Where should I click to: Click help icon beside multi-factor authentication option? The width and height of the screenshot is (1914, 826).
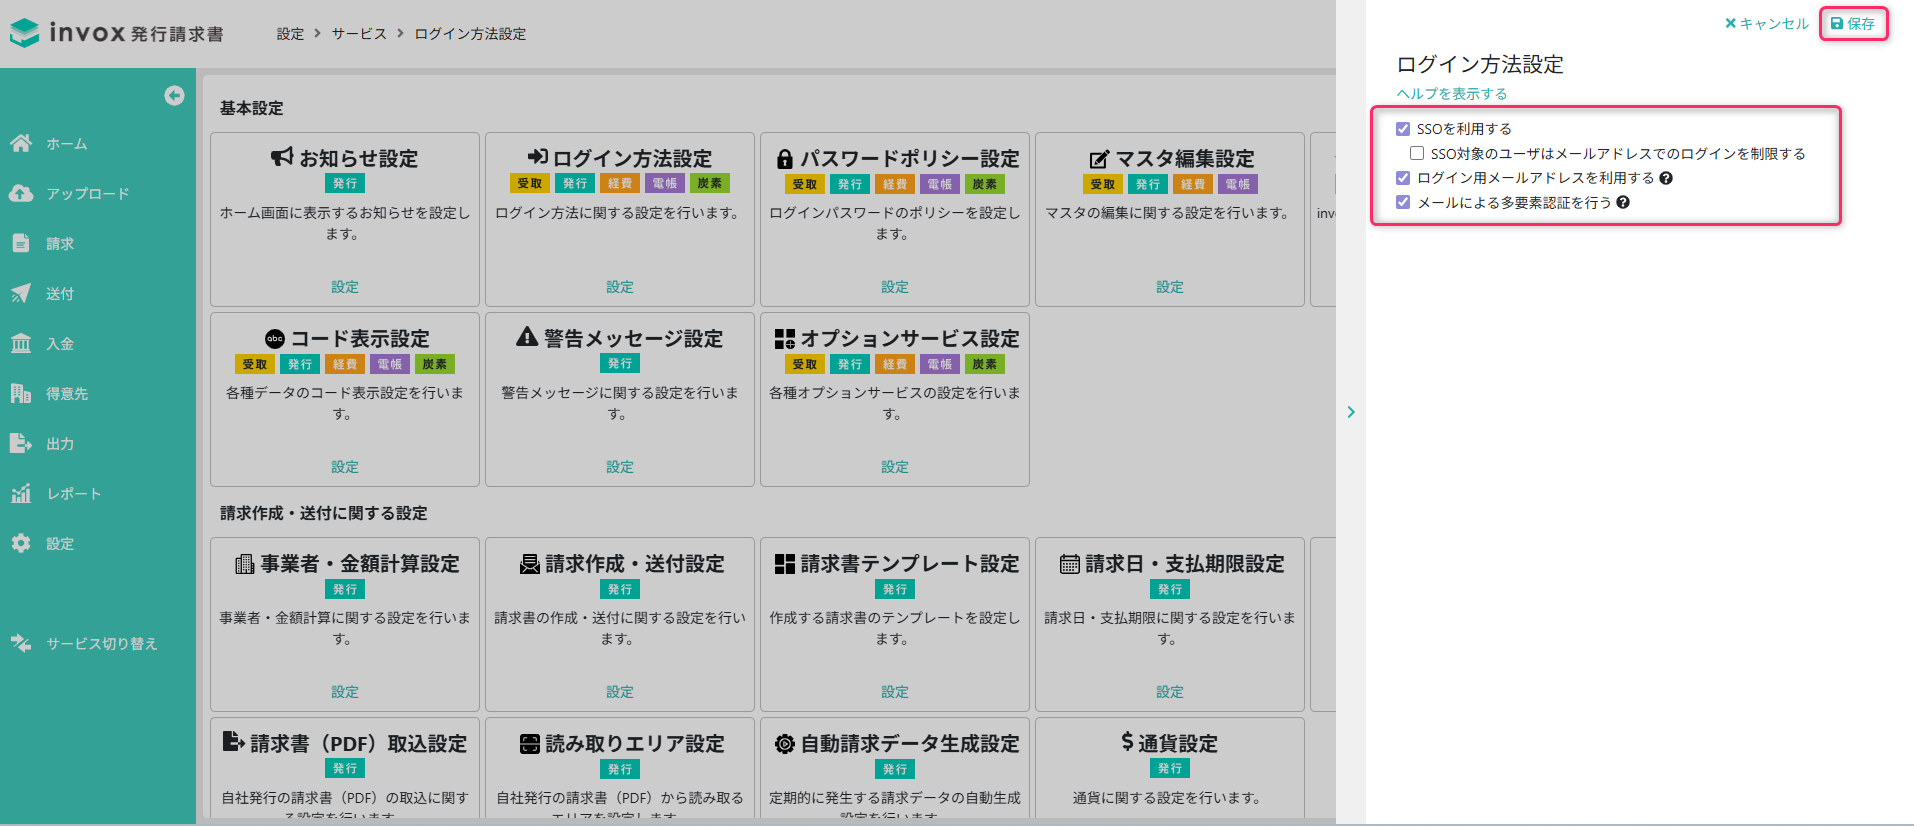1623,202
